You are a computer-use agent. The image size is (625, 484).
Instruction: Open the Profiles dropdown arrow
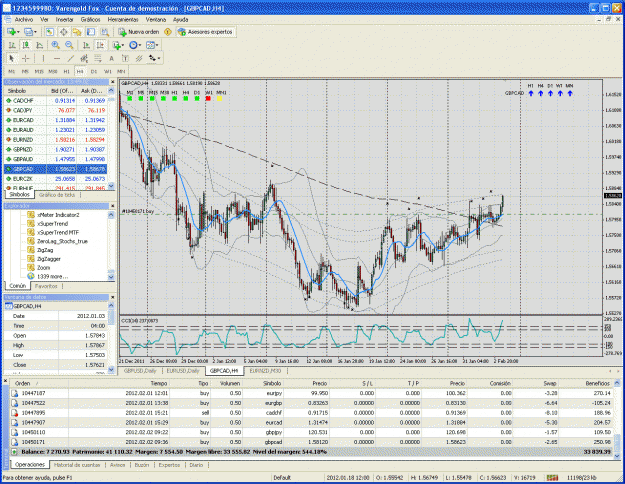pyautogui.click(x=35, y=32)
